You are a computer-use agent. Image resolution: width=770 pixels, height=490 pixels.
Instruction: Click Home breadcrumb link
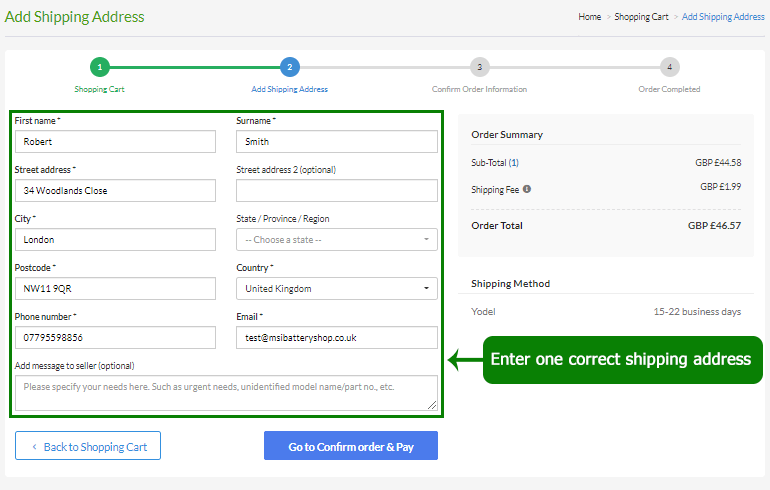pyautogui.click(x=589, y=17)
